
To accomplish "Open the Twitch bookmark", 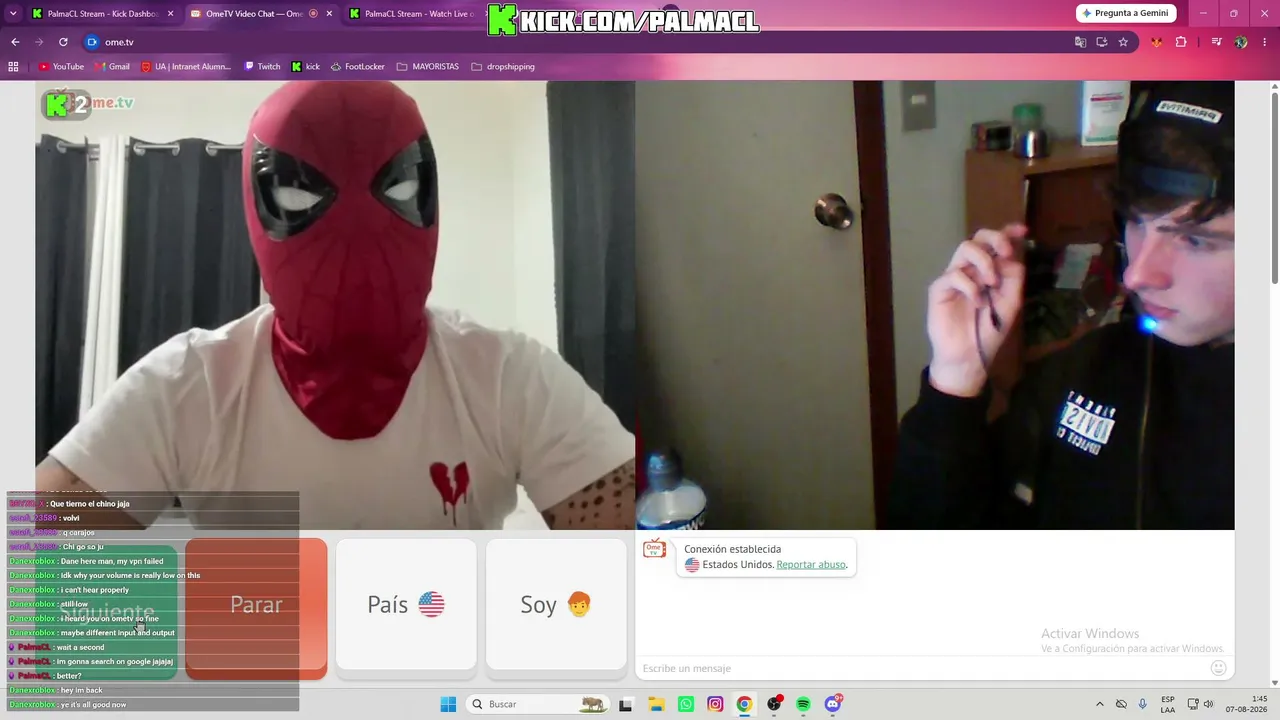I will pyautogui.click(x=262, y=67).
